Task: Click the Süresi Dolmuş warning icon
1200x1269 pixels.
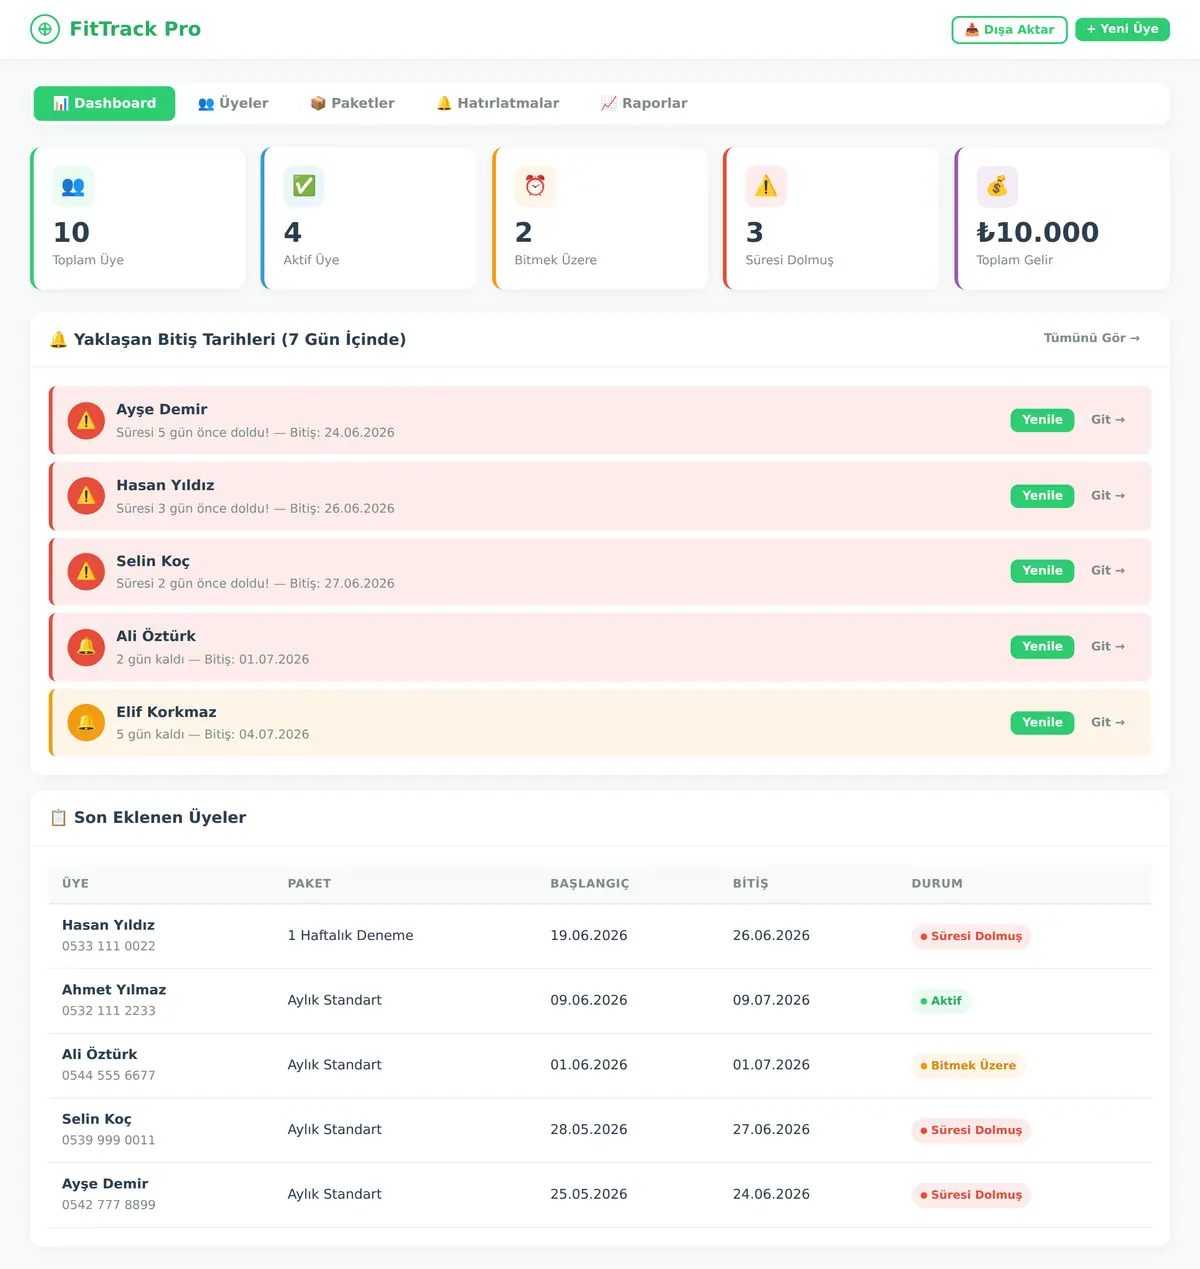Action: coord(766,186)
